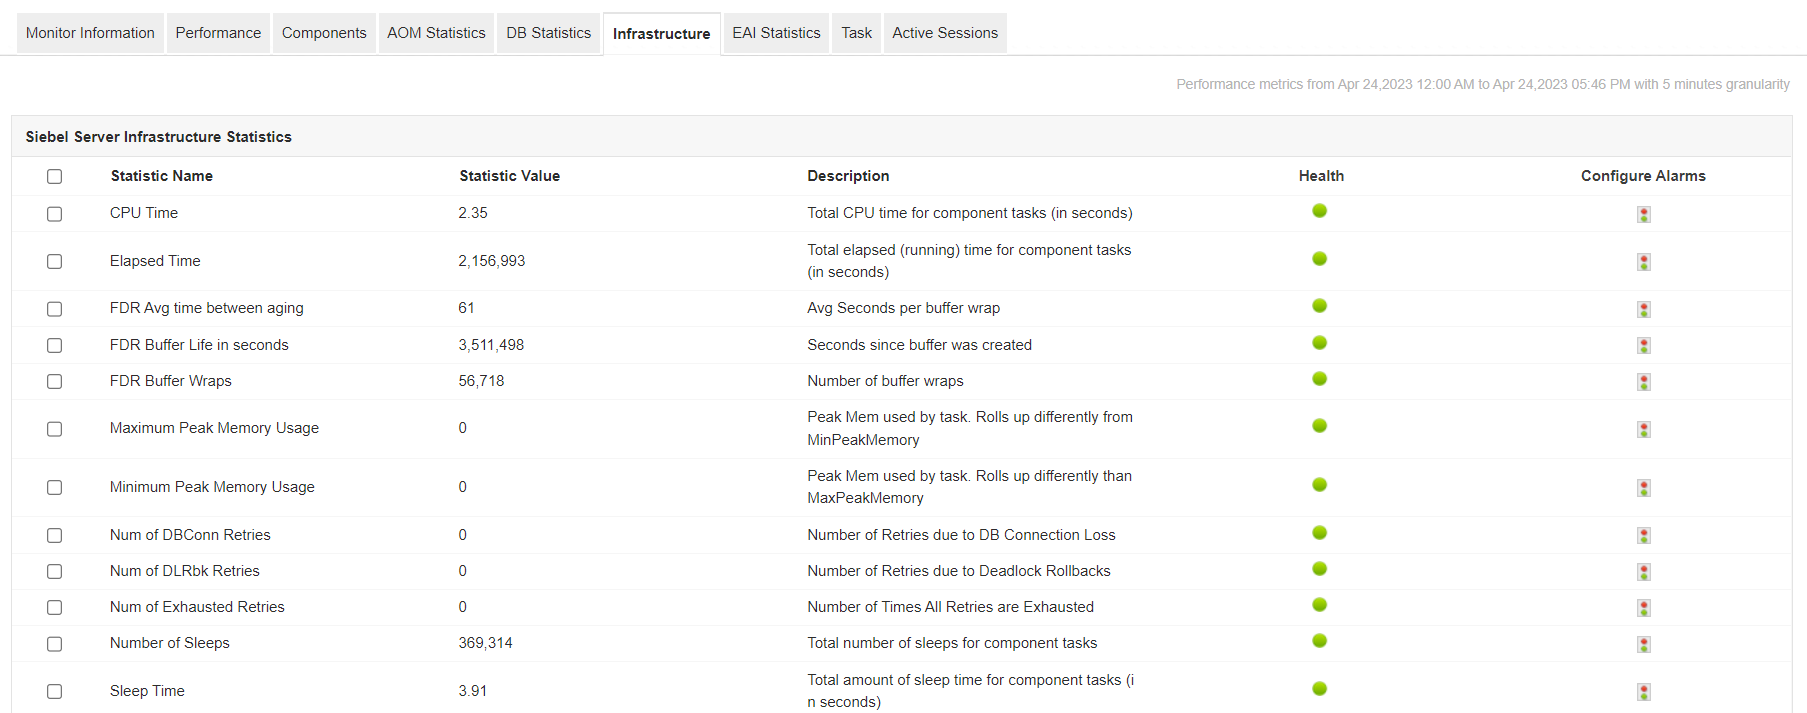Go to the DB Statistics tab
This screenshot has height=713, width=1807.
click(548, 33)
